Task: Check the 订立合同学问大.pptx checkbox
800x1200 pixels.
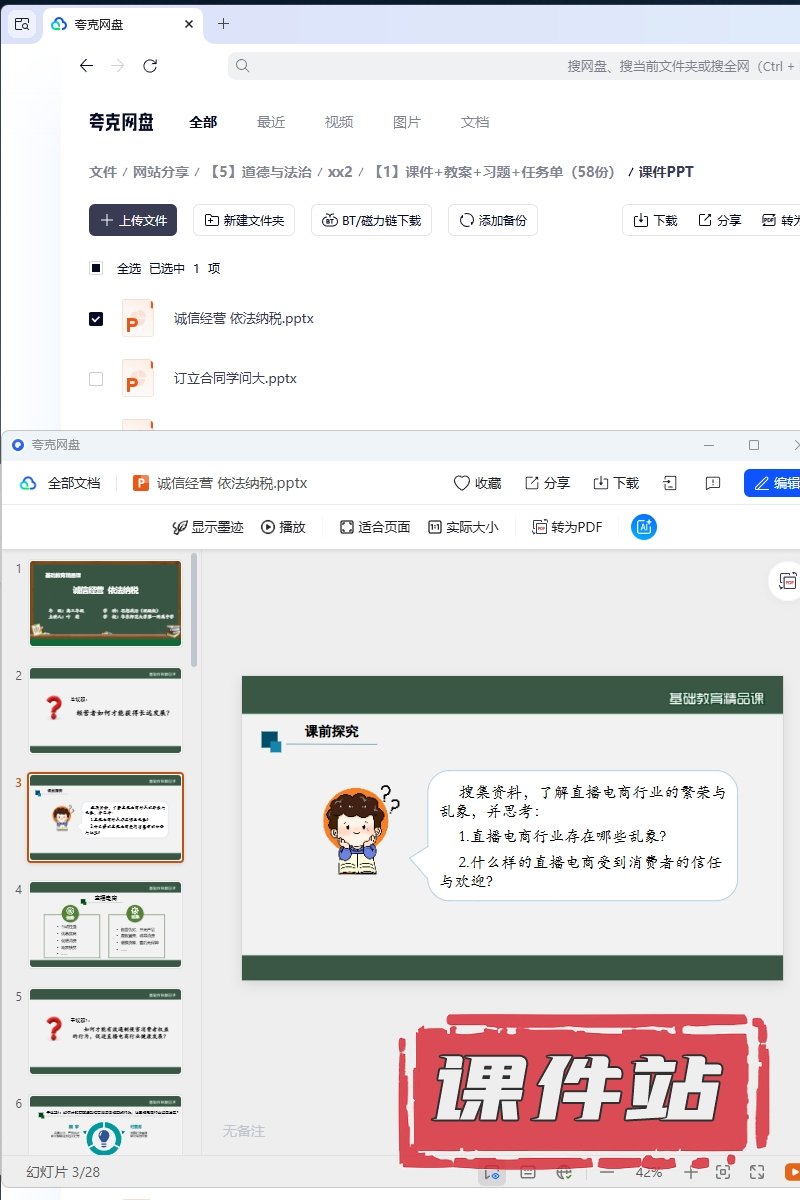Action: pyautogui.click(x=96, y=379)
